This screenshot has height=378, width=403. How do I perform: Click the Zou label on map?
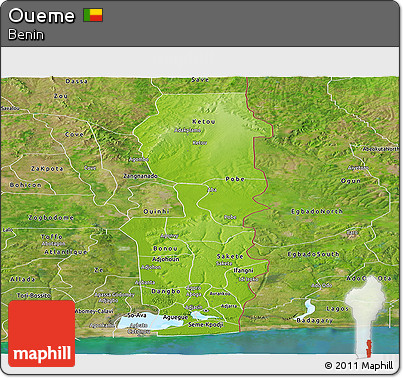(x=61, y=96)
